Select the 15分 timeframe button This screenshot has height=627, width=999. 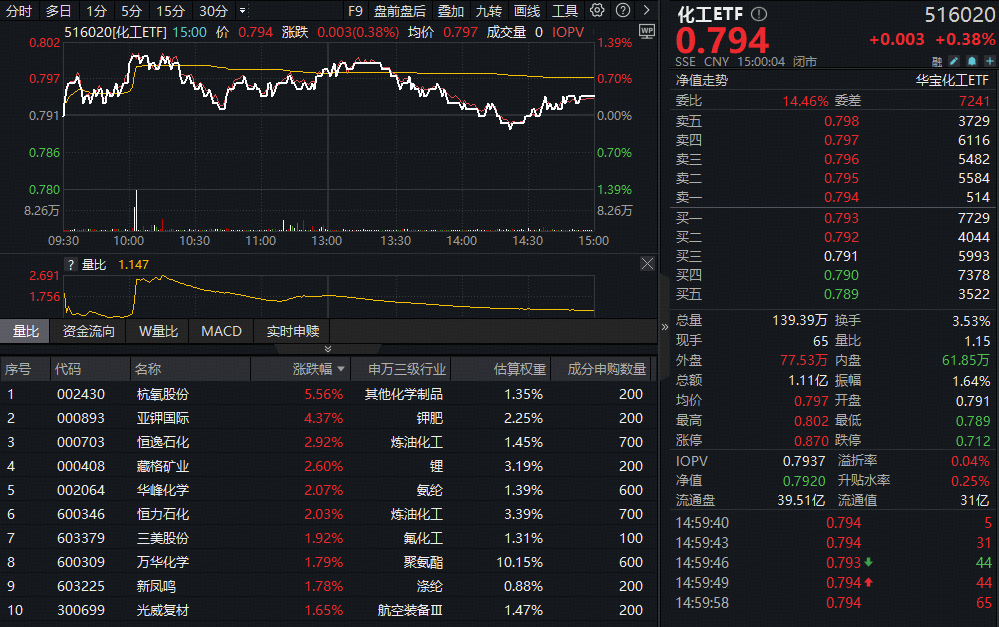click(170, 11)
